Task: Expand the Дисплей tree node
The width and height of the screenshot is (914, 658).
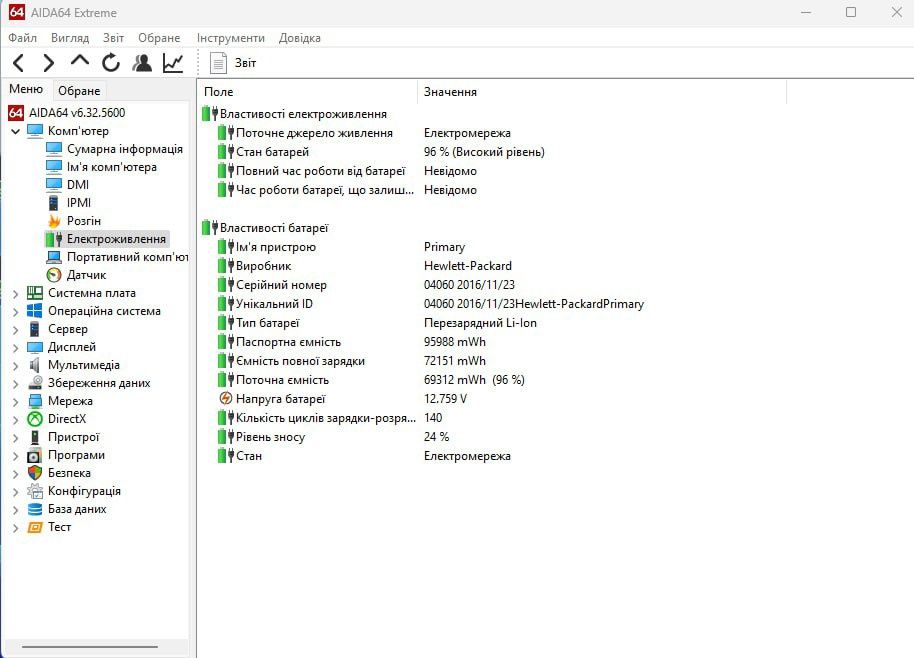Action: click(16, 348)
